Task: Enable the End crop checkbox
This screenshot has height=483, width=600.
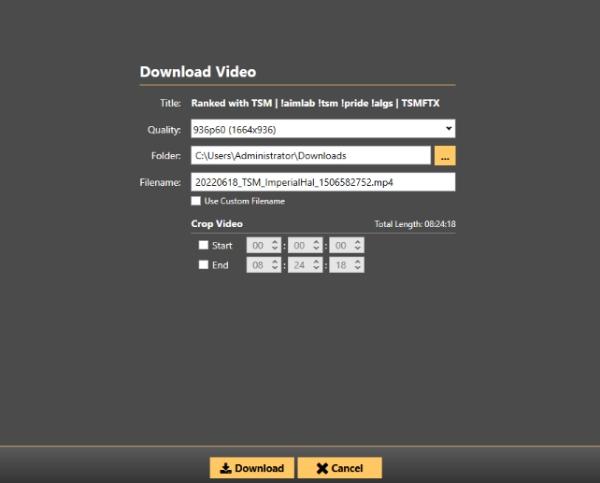Action: 204,264
